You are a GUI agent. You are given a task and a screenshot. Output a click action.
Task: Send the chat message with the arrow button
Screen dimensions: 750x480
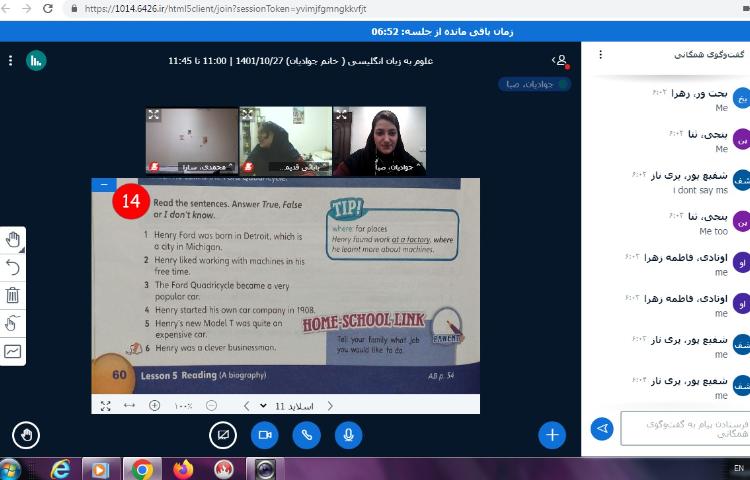click(602, 428)
